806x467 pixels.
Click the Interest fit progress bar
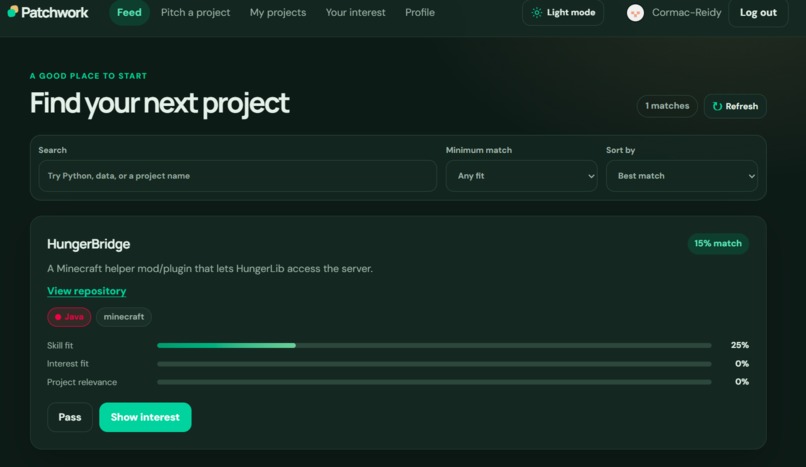pyautogui.click(x=434, y=364)
